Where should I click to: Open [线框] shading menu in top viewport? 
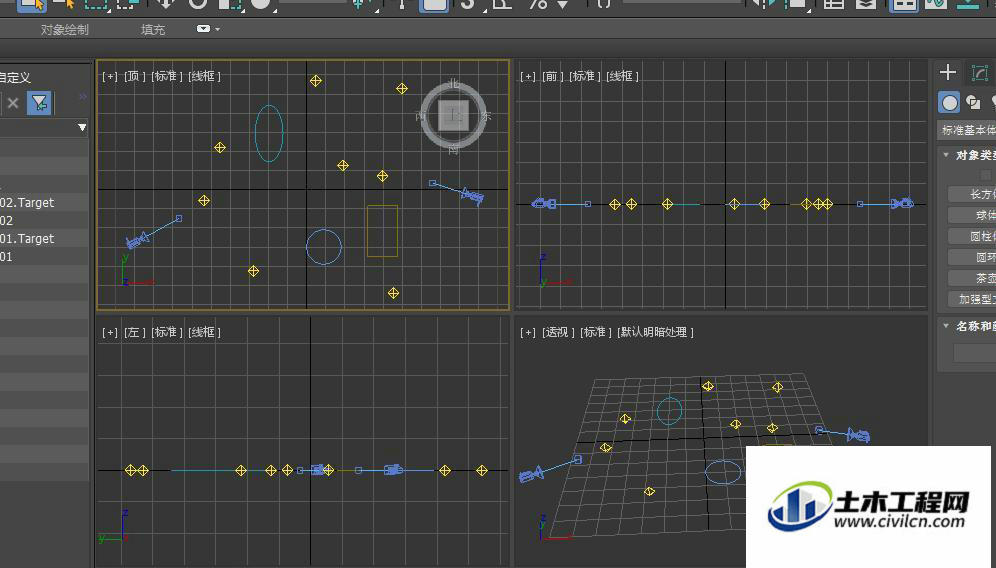pyautogui.click(x=205, y=76)
